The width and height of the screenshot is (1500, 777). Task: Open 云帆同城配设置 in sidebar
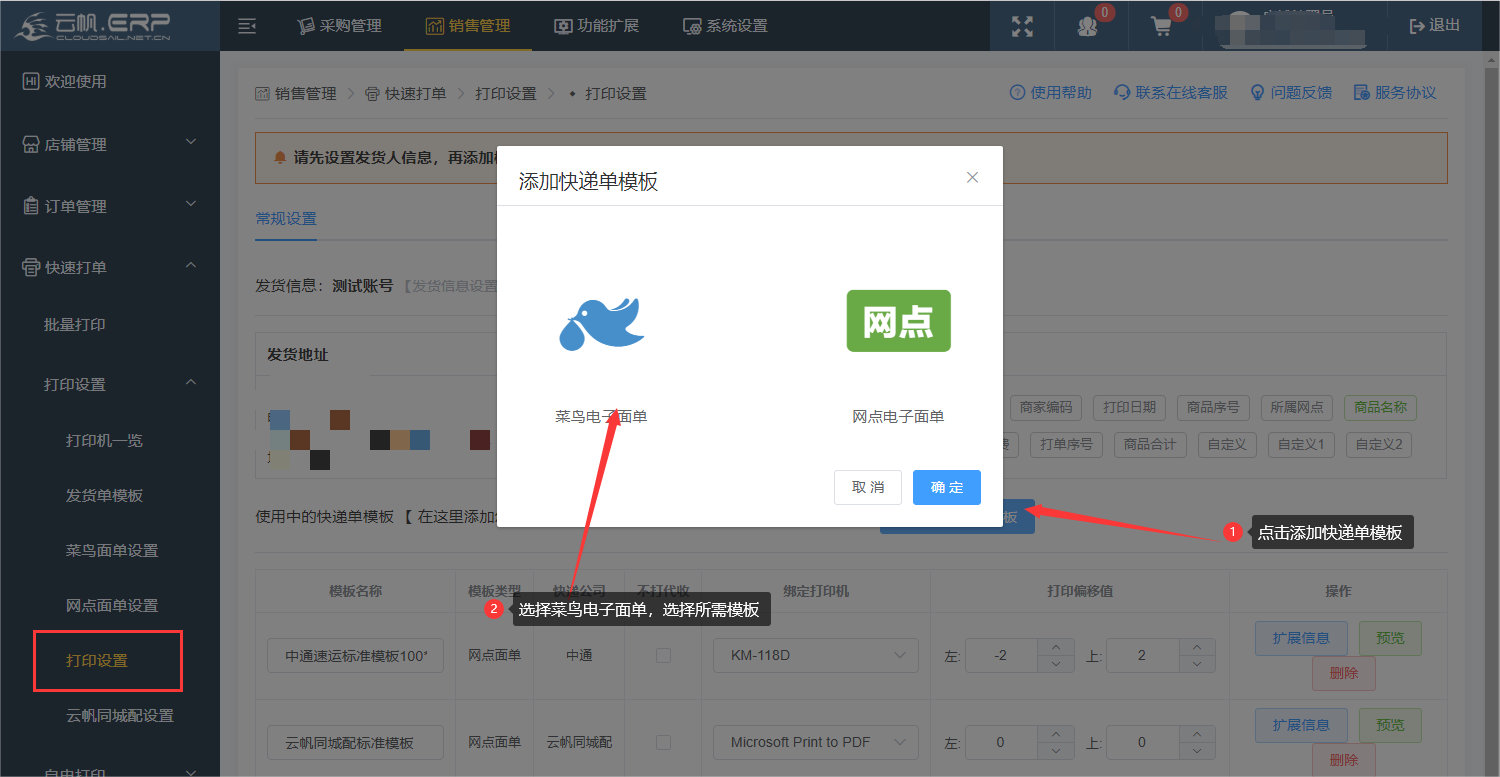click(x=120, y=715)
